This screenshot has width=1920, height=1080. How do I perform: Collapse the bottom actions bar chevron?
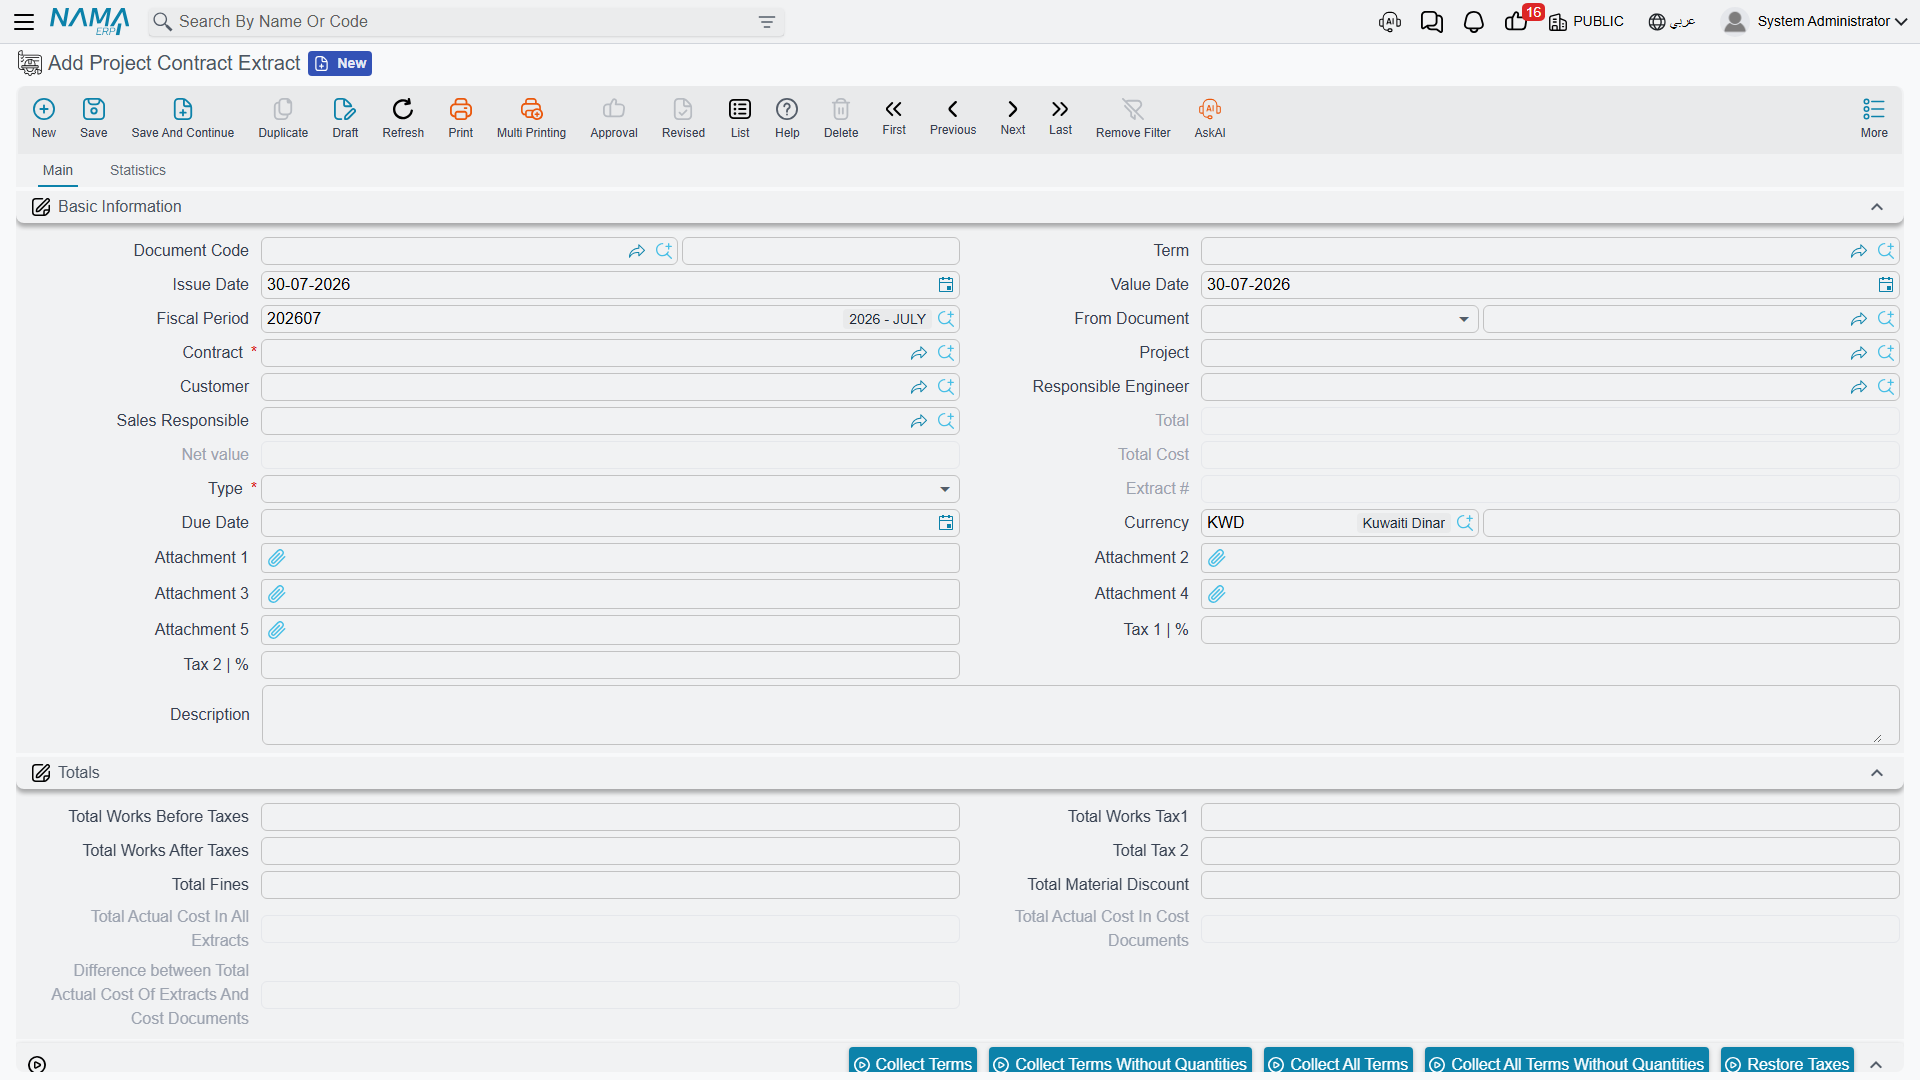[x=1877, y=1064]
